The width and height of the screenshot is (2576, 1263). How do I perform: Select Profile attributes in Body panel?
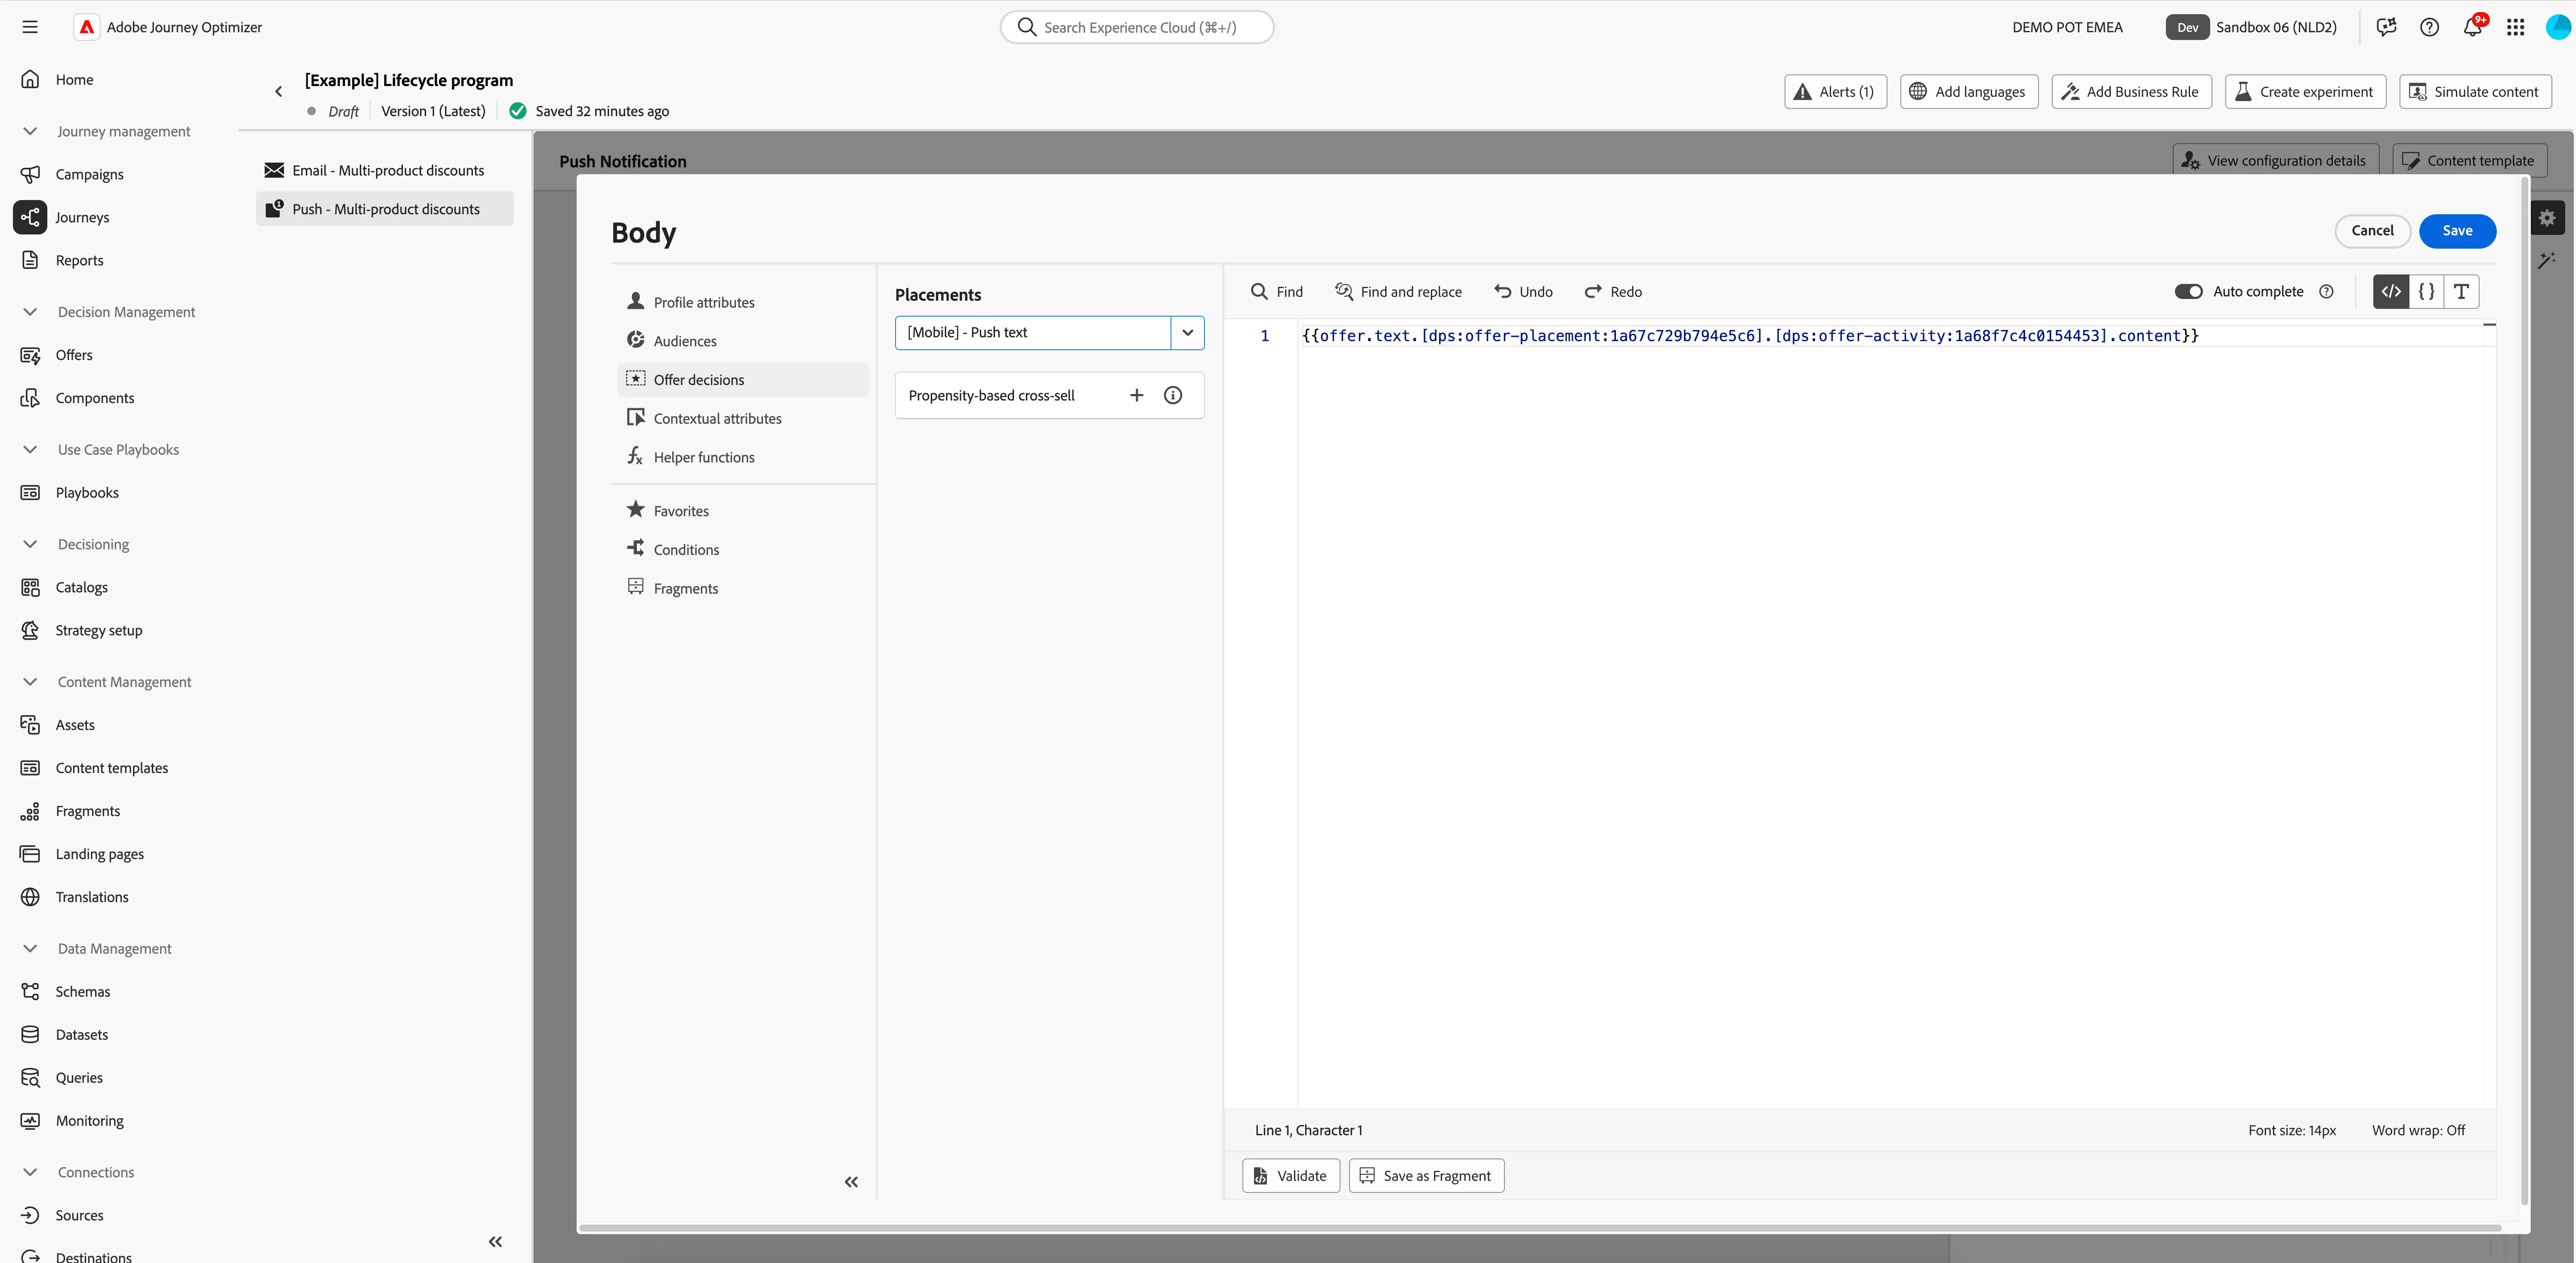pos(743,302)
